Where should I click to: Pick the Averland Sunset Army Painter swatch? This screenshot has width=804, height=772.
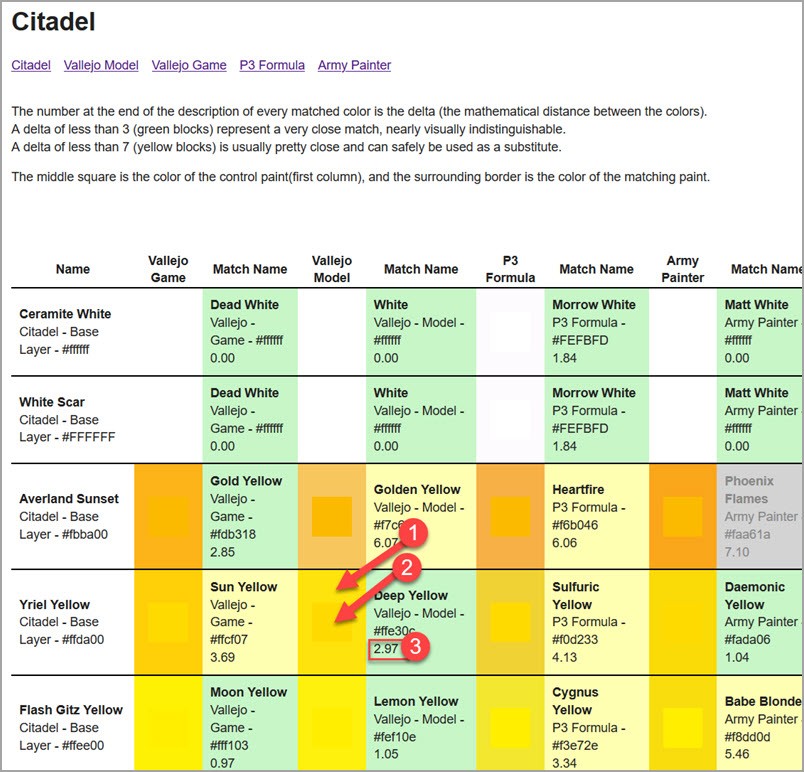point(683,516)
